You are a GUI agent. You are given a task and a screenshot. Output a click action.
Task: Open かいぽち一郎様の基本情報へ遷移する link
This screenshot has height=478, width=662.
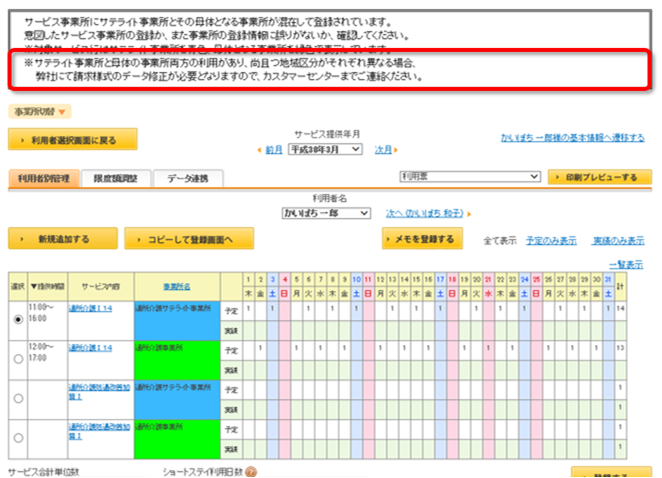[572, 138]
